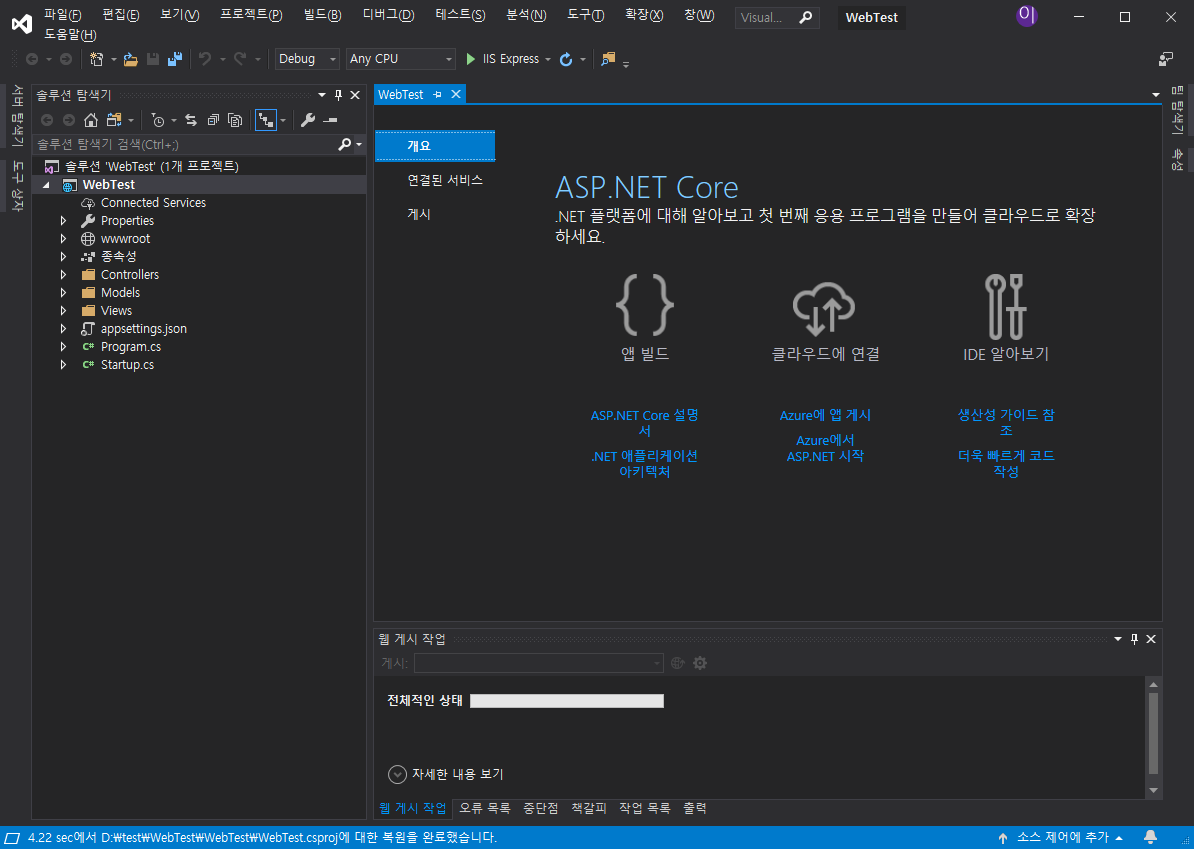This screenshot has height=849, width=1194.
Task: Open the Live Share feedback icon
Action: click(x=1166, y=59)
